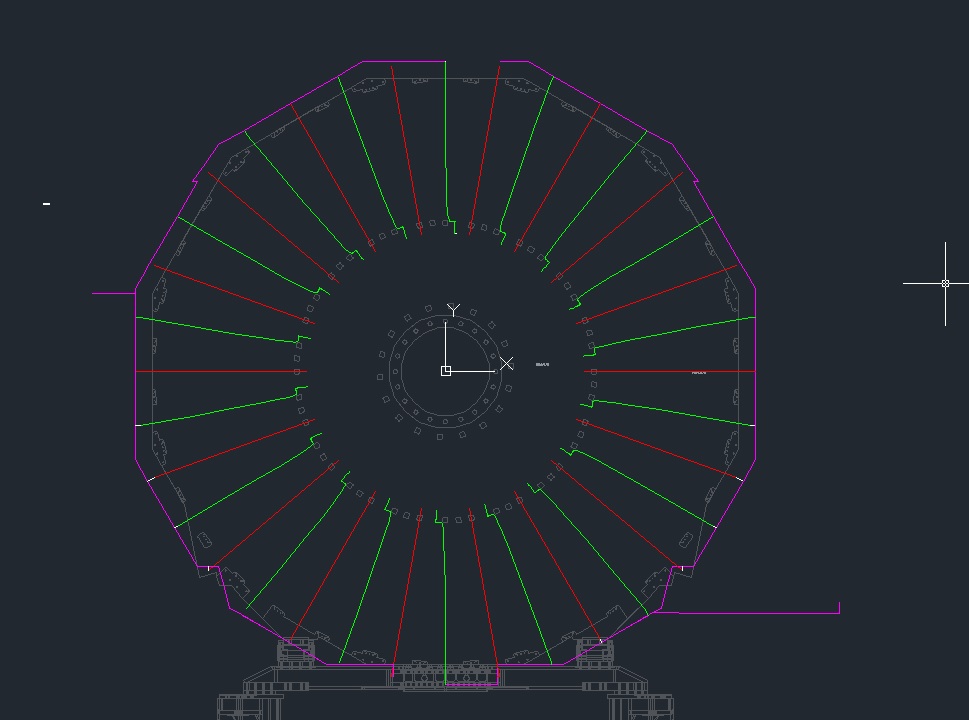Select the red text label on right horizontal line
The image size is (969, 720).
pyautogui.click(x=699, y=372)
